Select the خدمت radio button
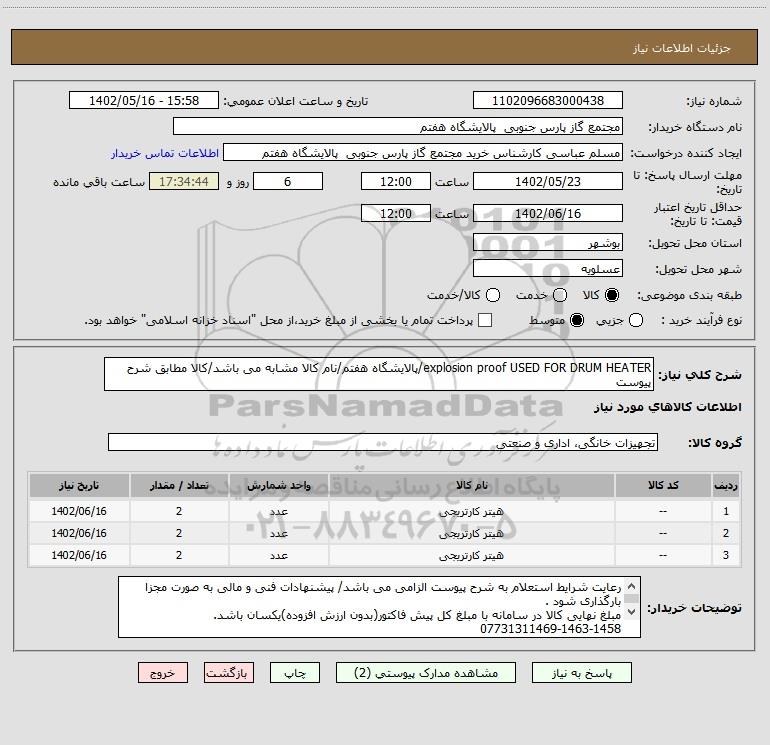770x745 pixels. [x=560, y=295]
